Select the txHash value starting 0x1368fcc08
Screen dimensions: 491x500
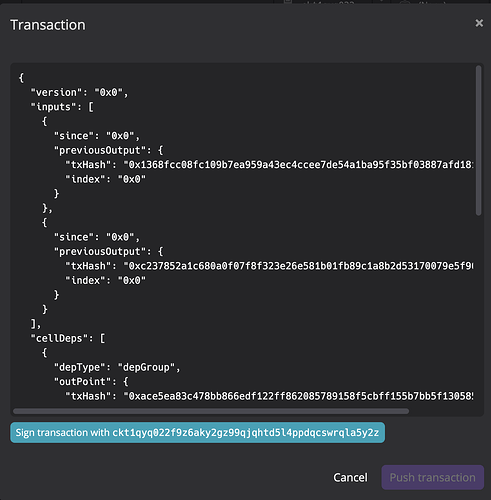[x=298, y=165]
